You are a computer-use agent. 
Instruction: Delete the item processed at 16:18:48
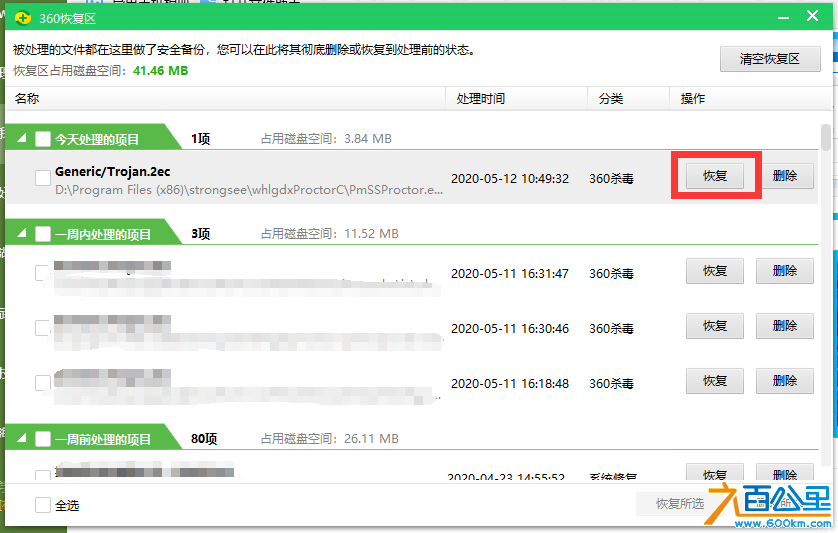click(785, 381)
